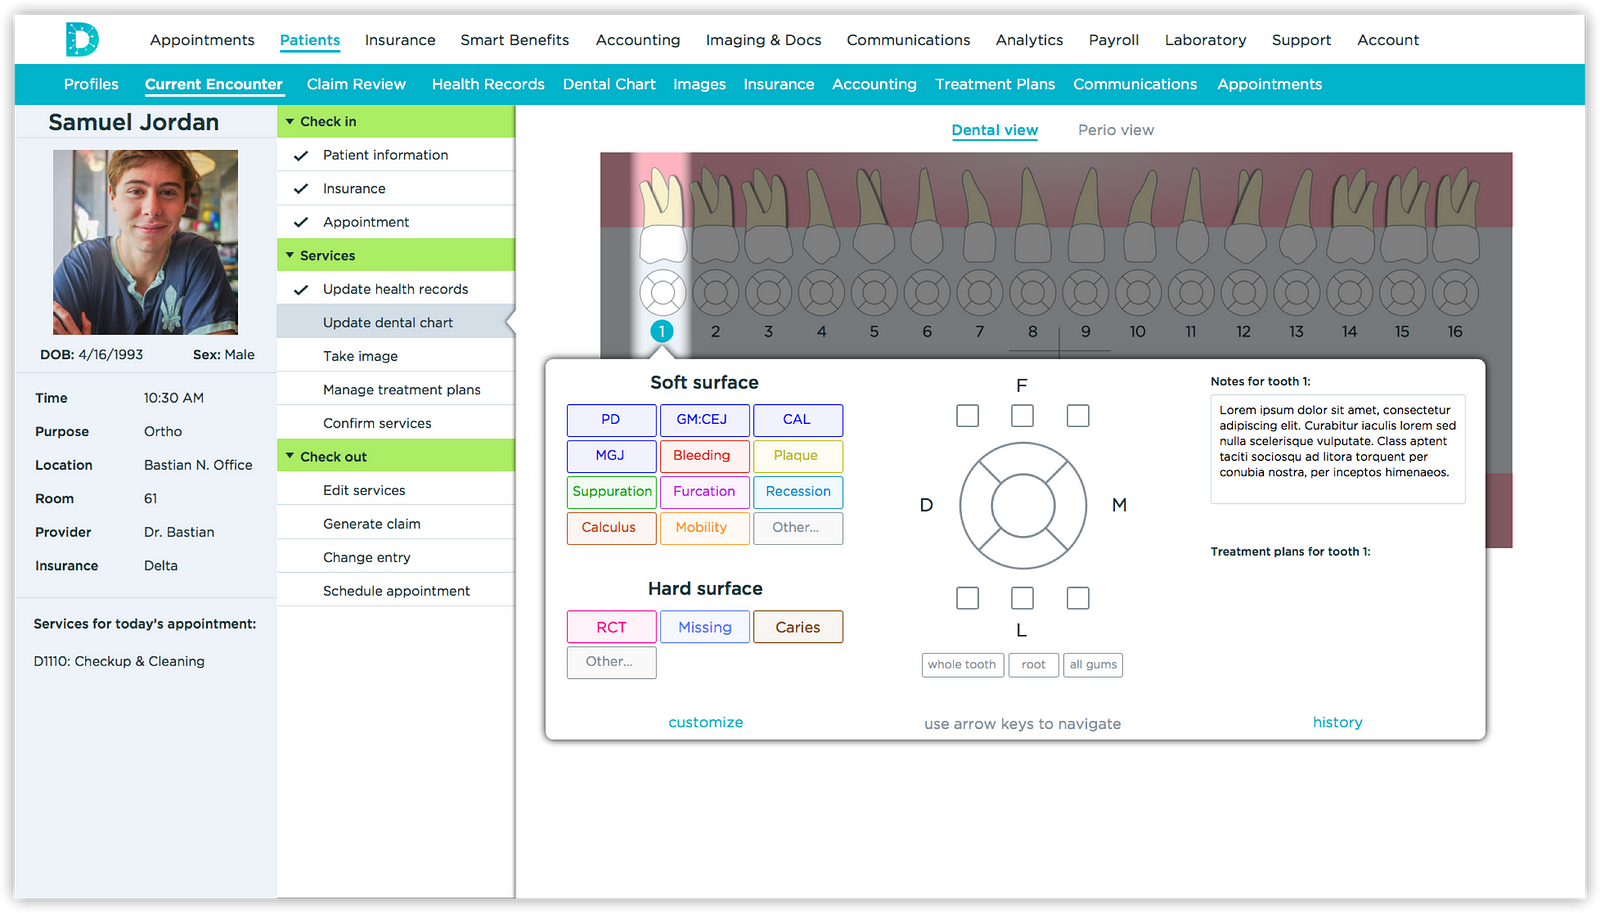The image size is (1600, 913).
Task: Click the surface circle icon above tooth number 12
Action: coord(1244,293)
